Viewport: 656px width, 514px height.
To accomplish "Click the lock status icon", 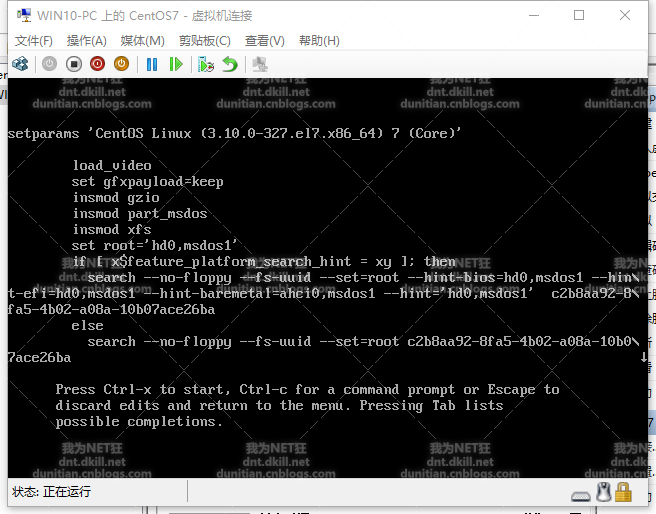I will [x=623, y=492].
